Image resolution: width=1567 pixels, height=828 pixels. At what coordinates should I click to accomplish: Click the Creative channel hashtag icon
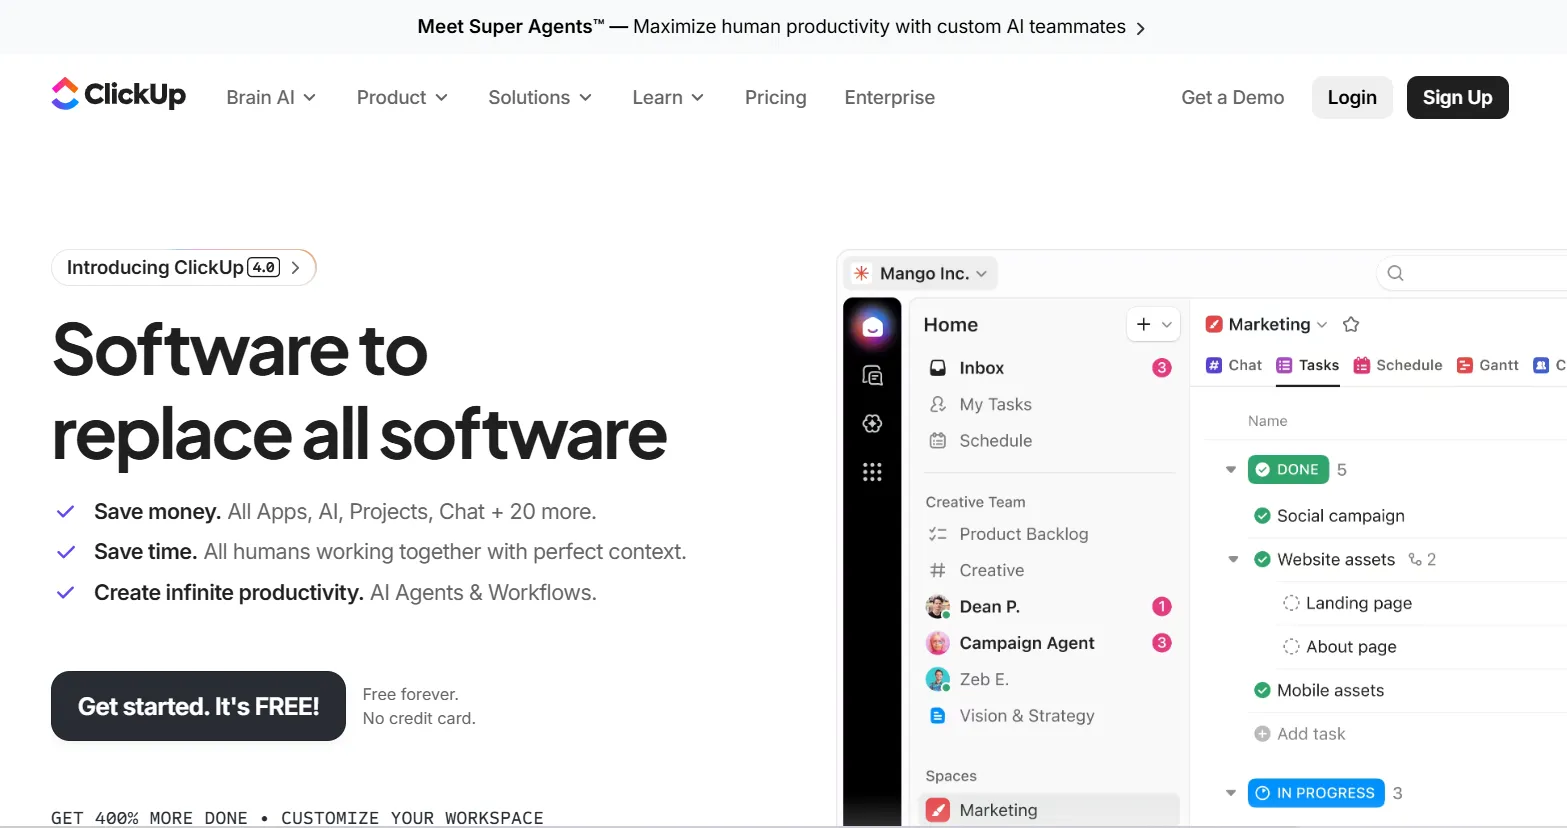[938, 570]
